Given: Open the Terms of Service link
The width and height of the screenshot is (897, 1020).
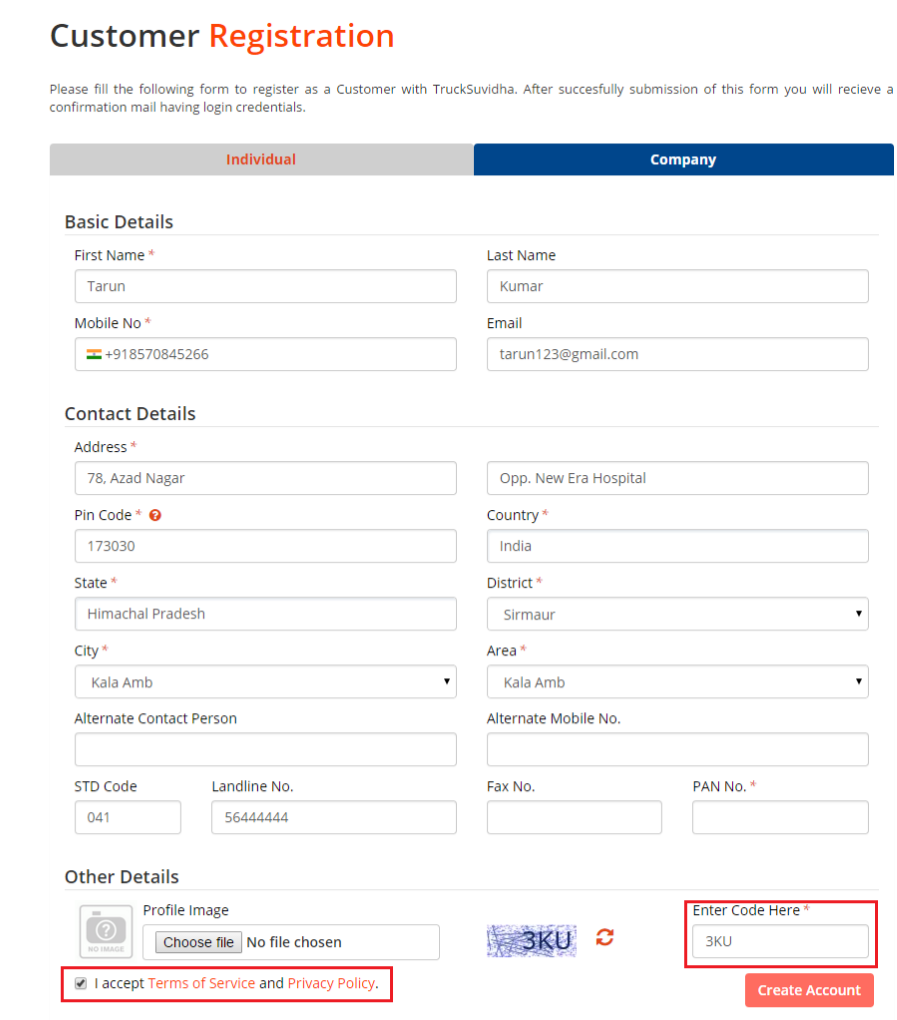Looking at the screenshot, I should coord(201,984).
